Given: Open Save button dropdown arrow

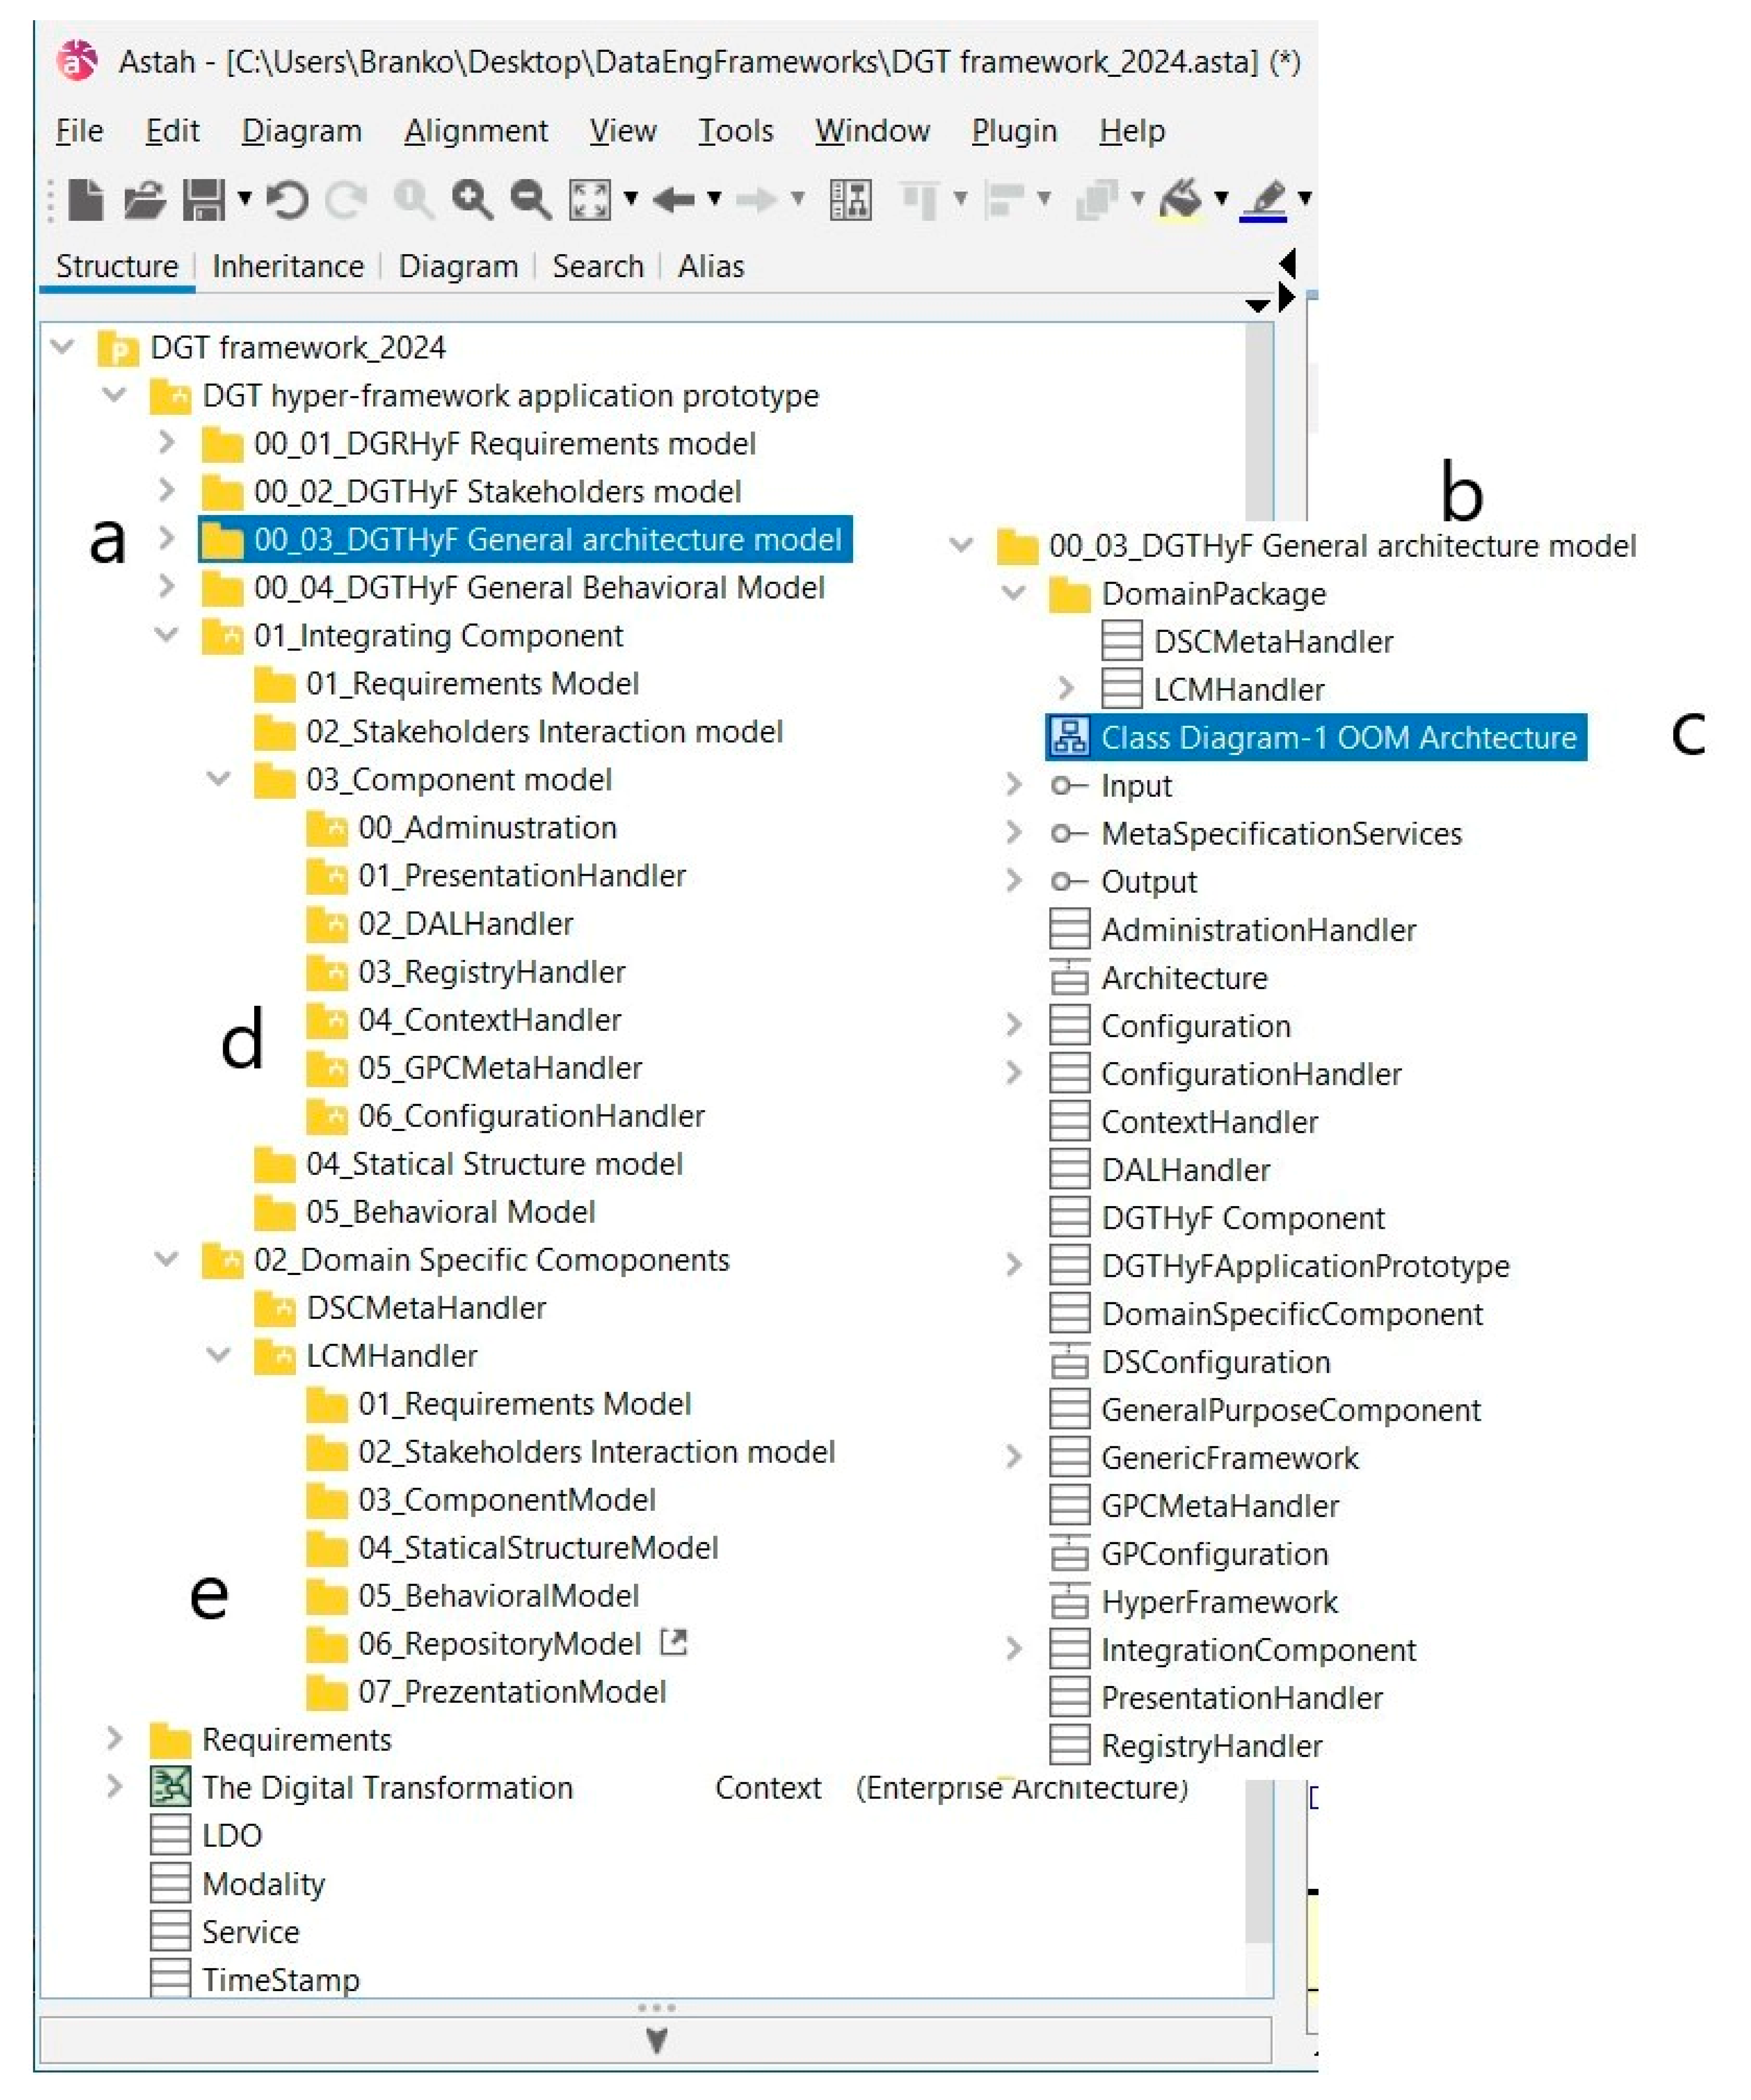Looking at the screenshot, I should [x=245, y=198].
